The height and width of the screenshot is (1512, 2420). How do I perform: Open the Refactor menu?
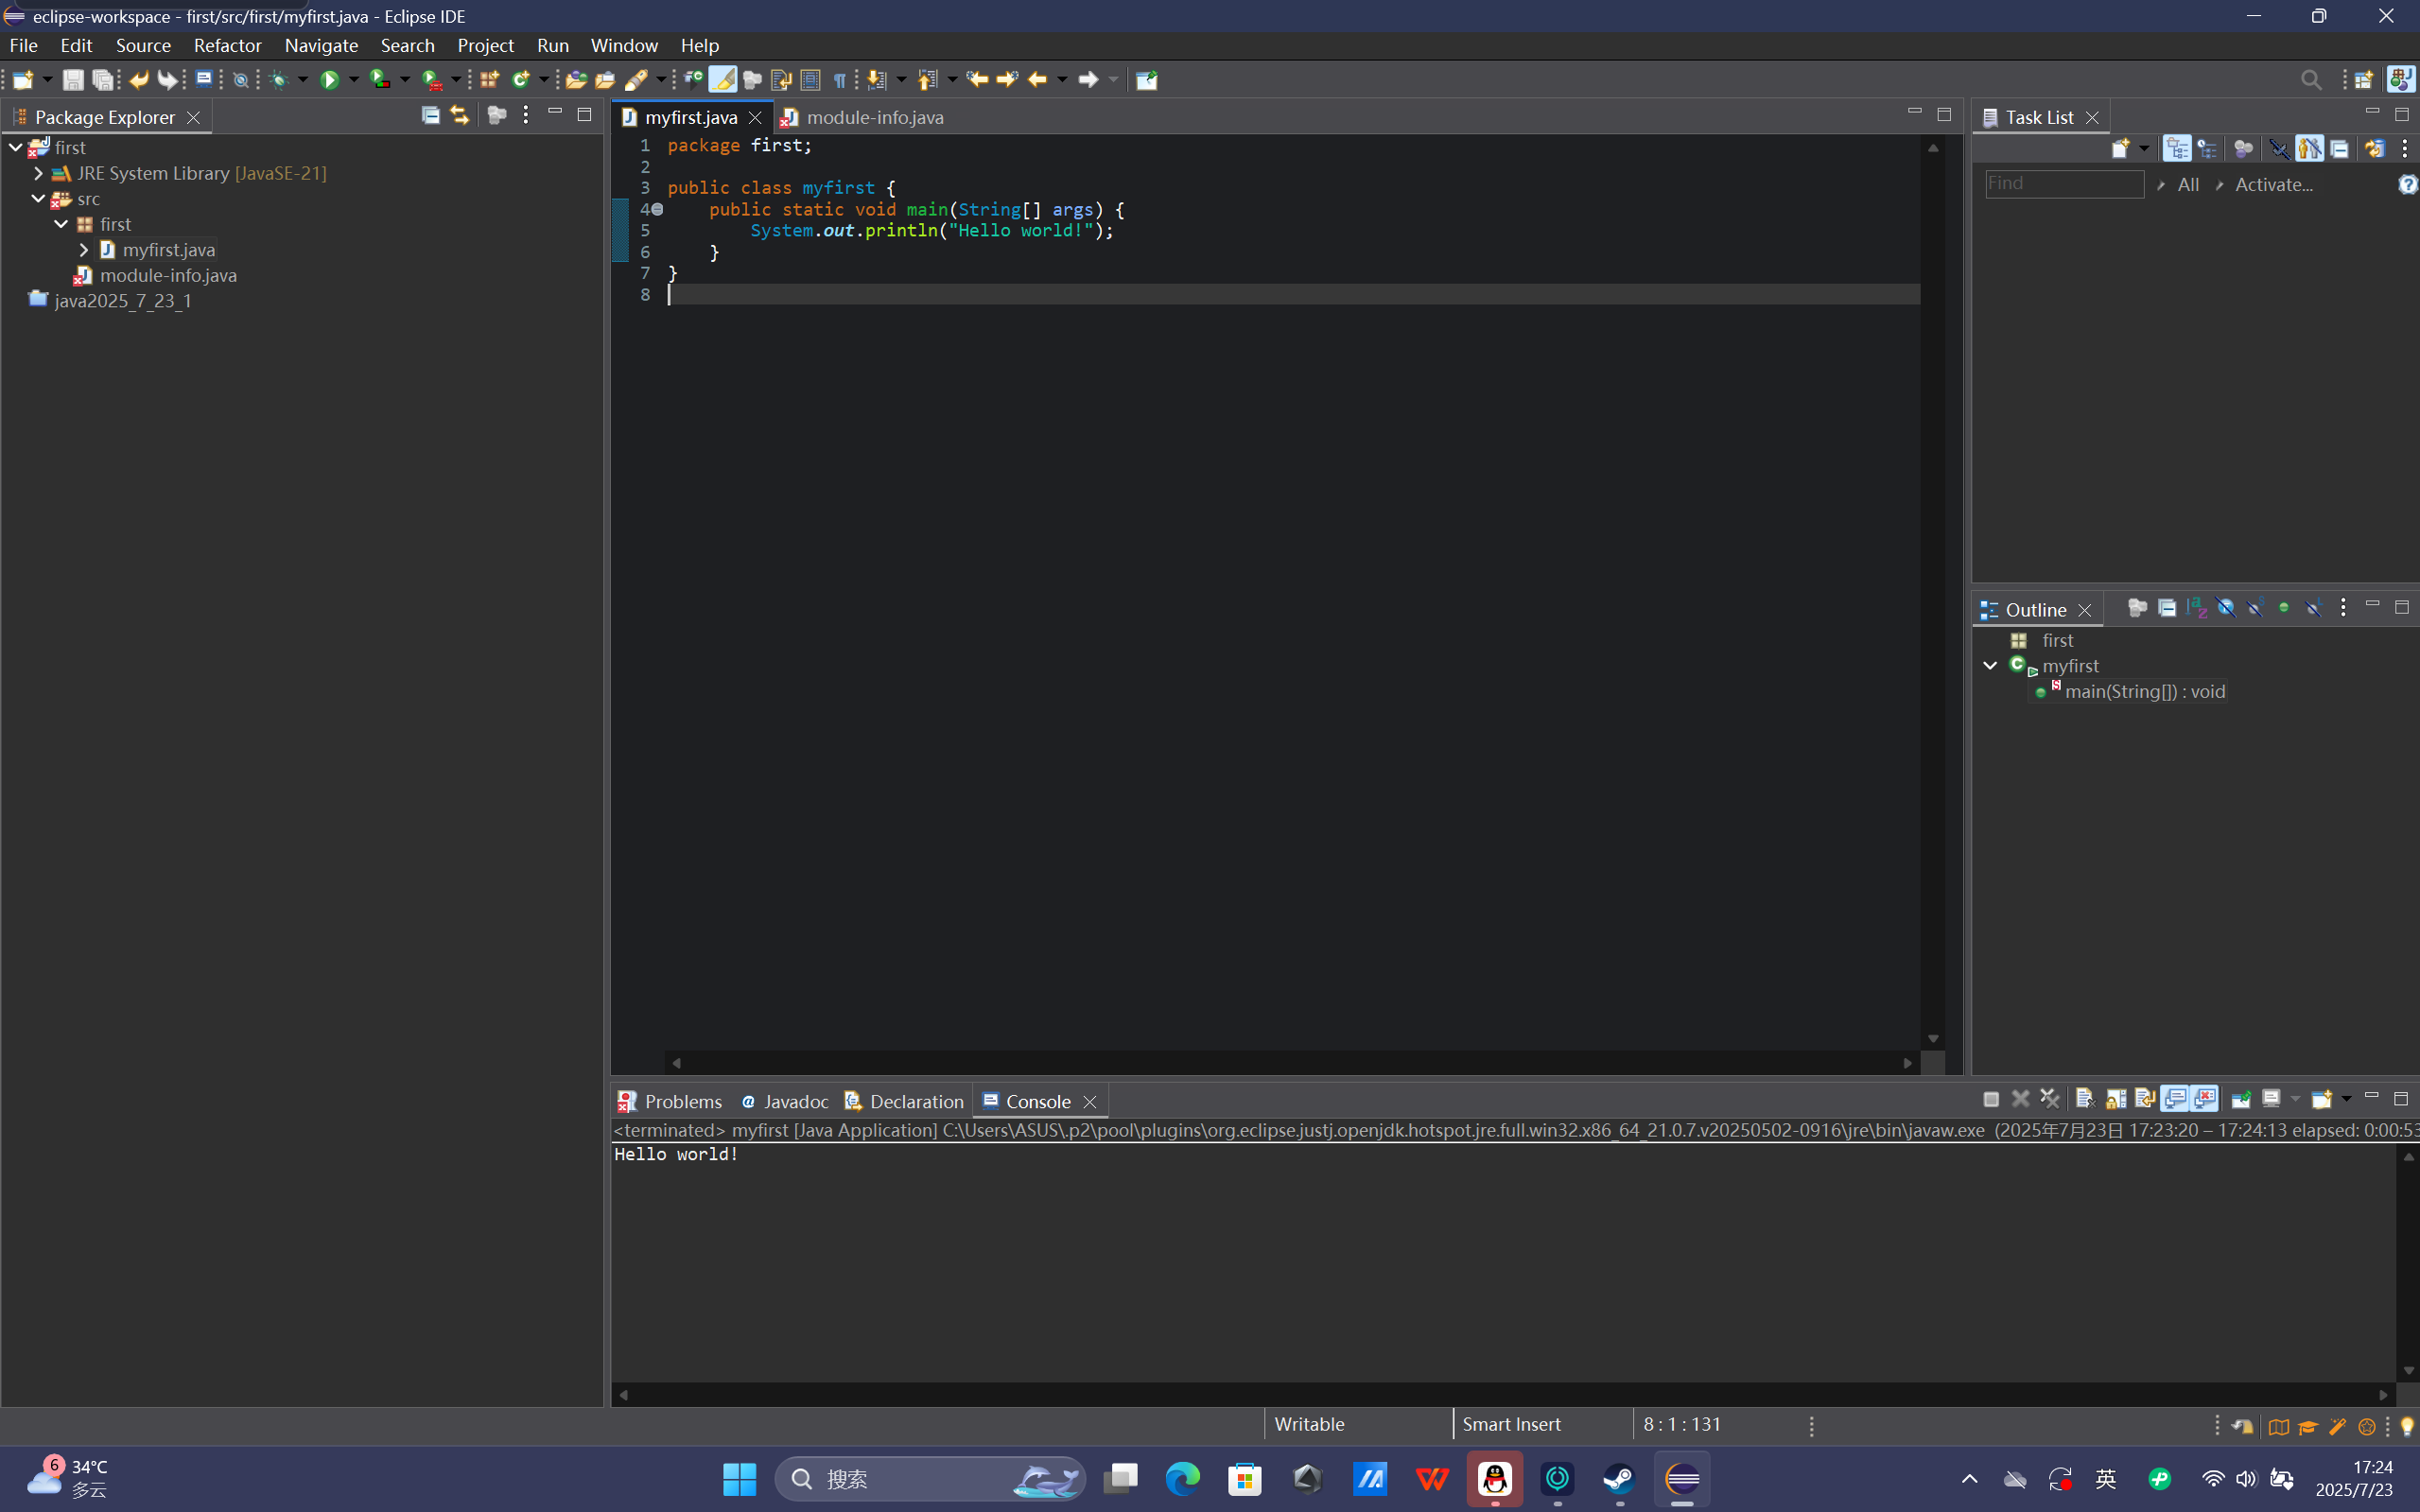227,45
